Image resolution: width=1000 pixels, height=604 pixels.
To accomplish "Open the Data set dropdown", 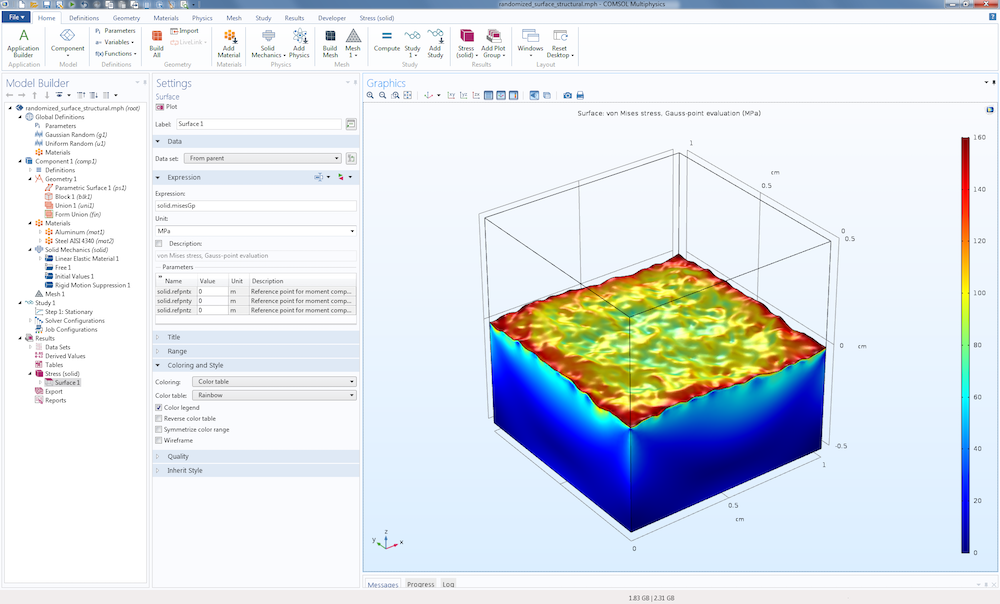I will [263, 158].
